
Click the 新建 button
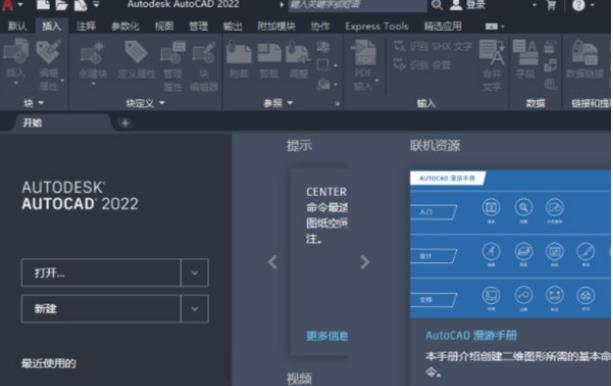point(101,309)
